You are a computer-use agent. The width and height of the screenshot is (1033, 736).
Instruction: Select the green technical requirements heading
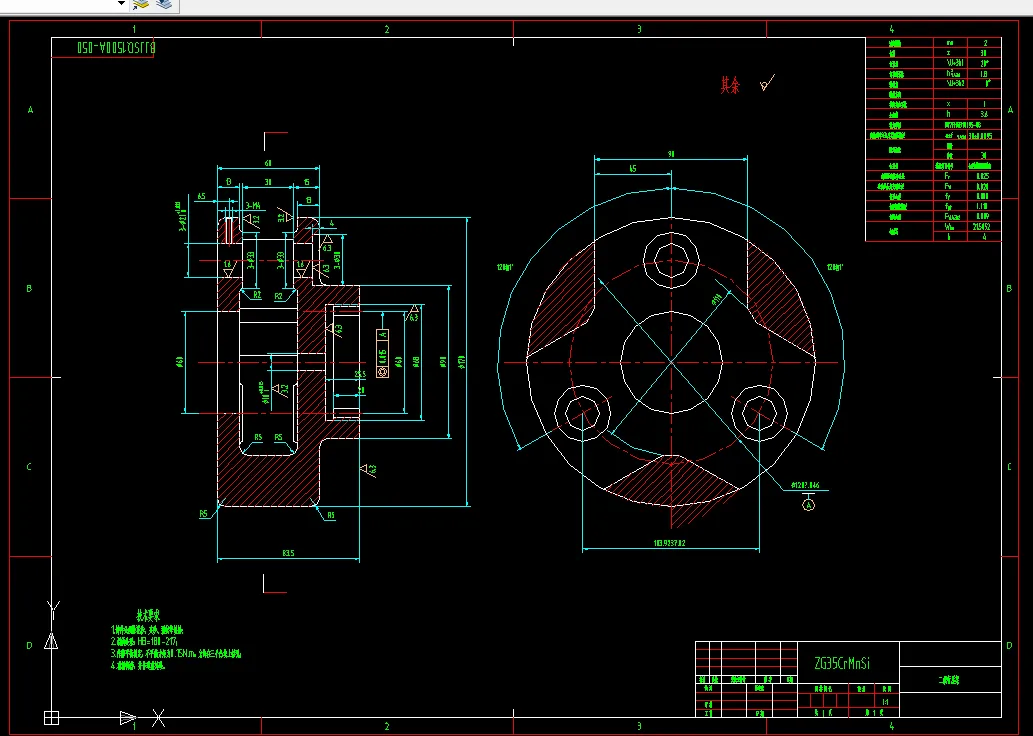(x=148, y=615)
